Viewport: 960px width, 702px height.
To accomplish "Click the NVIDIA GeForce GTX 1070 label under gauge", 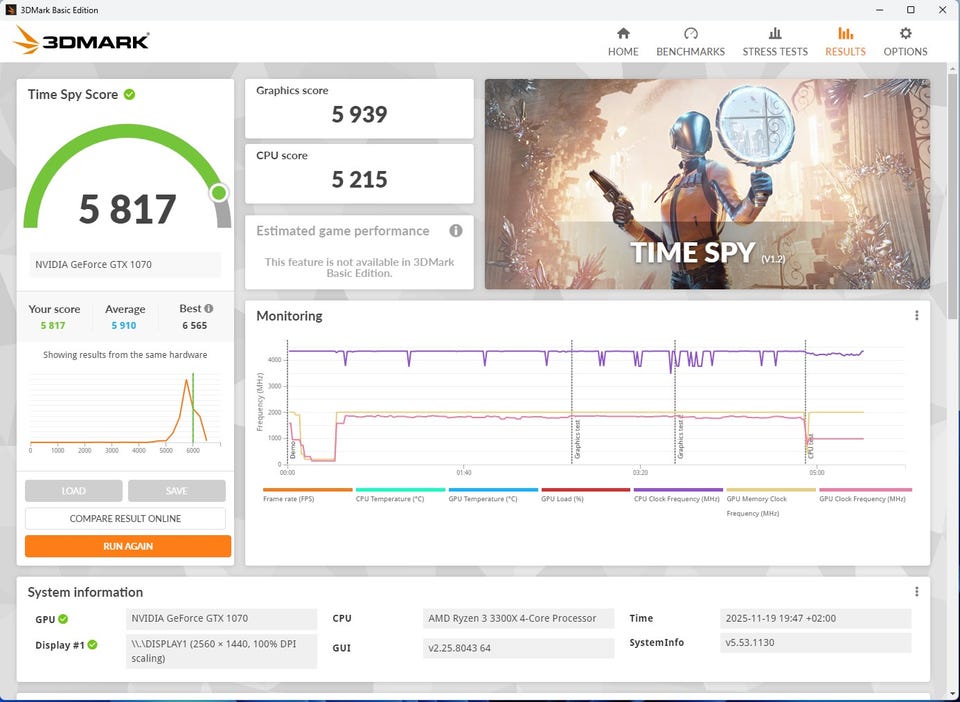I will pyautogui.click(x=125, y=264).
